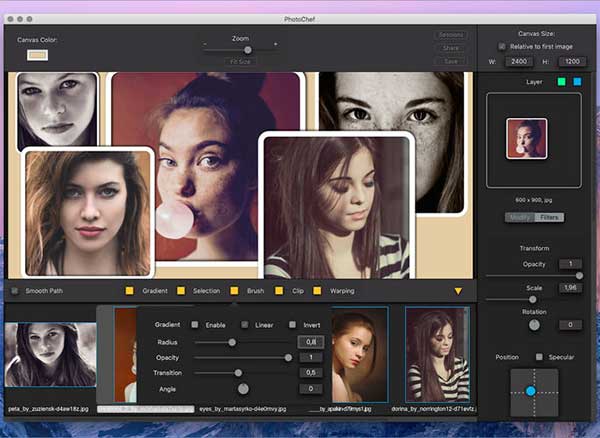The image size is (600, 438).
Task: Click the dorina_by_norrington12 file name
Action: tap(433, 409)
